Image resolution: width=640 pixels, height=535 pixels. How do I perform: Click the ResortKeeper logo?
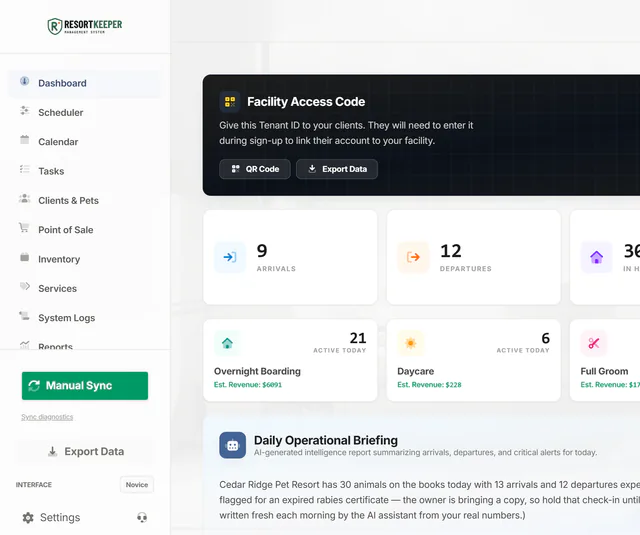[x=85, y=26]
